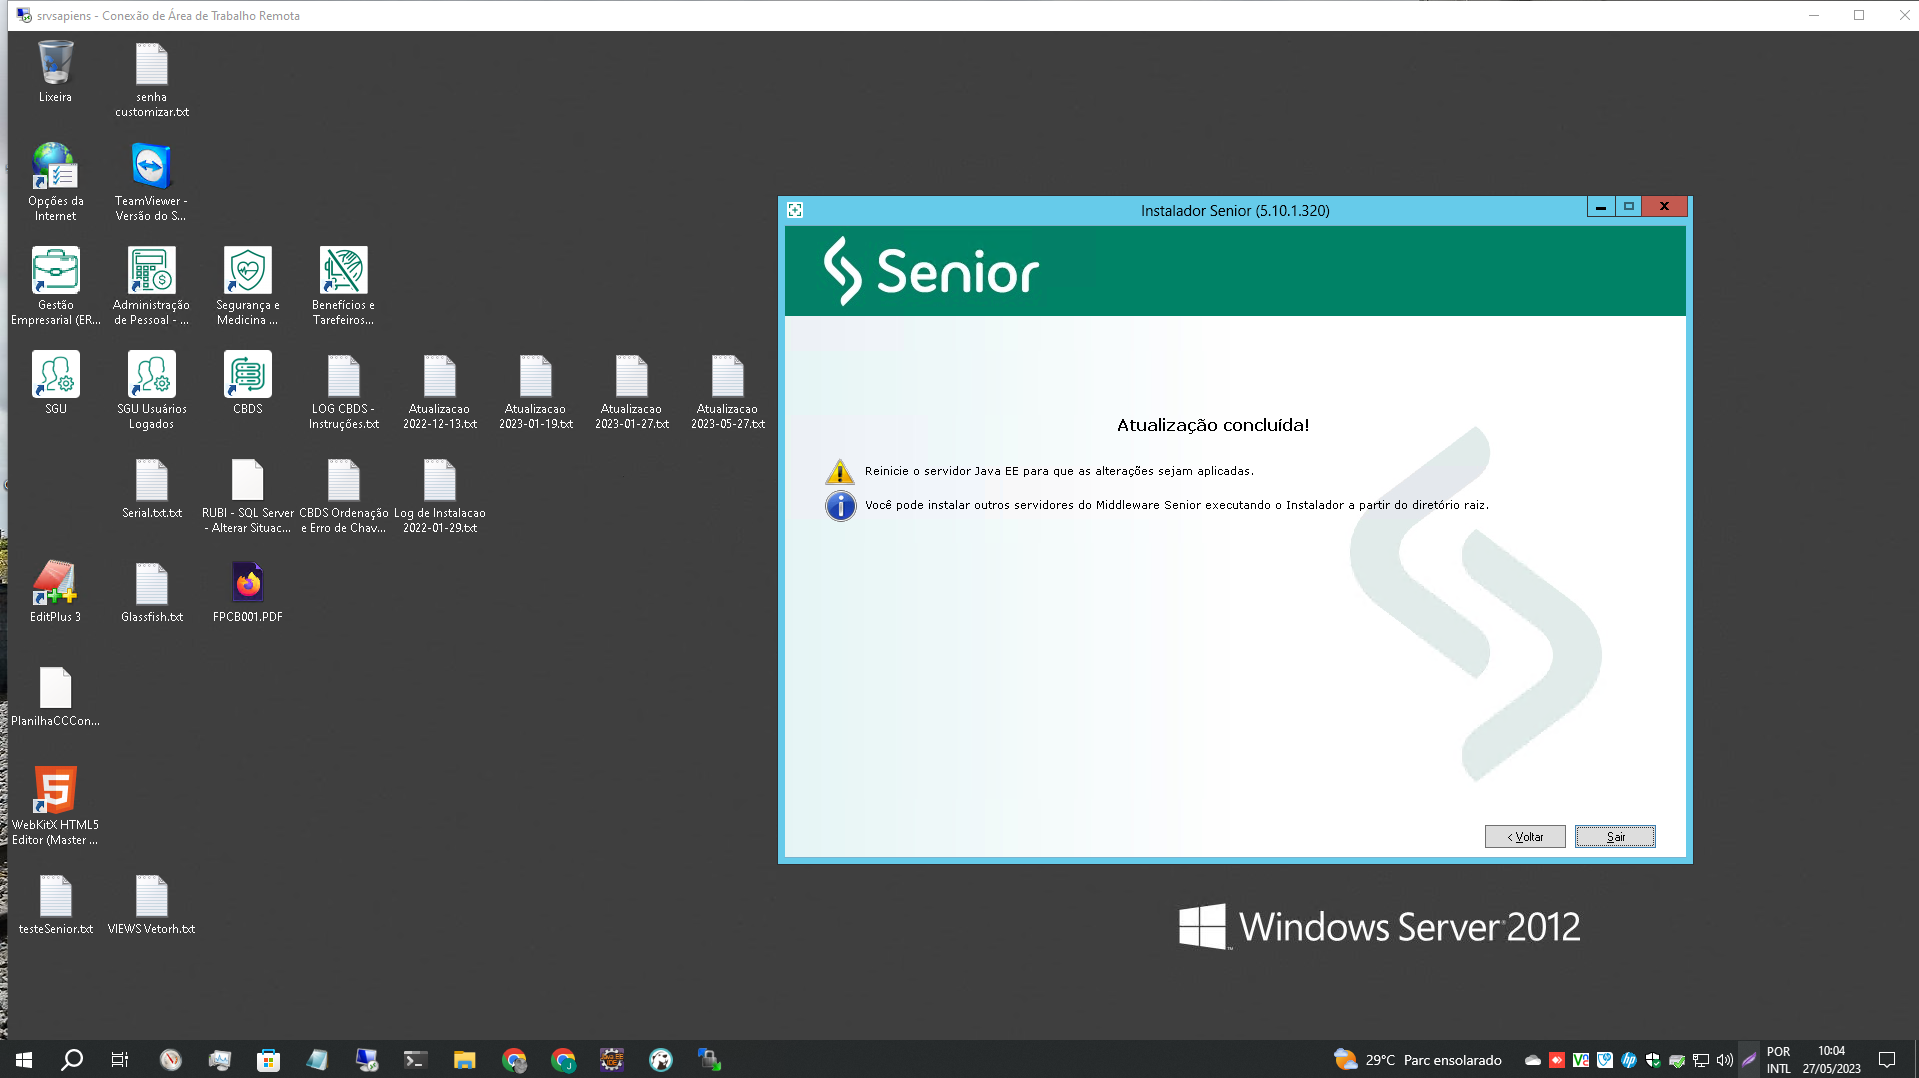Open the Opções da Internet shortcut

click(x=55, y=182)
